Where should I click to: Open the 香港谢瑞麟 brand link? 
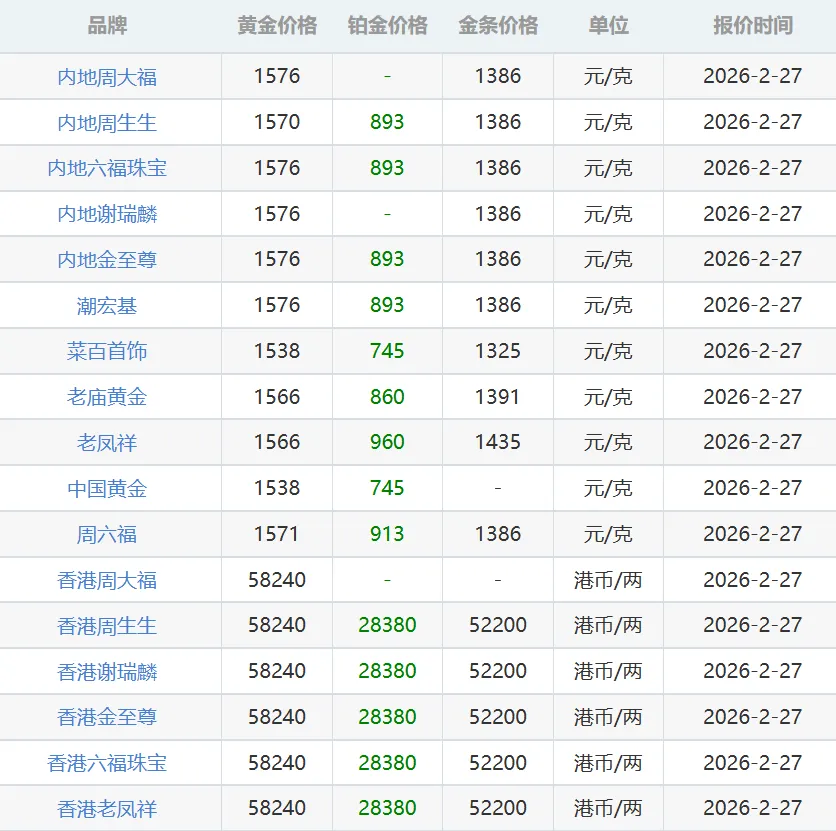click(x=107, y=672)
